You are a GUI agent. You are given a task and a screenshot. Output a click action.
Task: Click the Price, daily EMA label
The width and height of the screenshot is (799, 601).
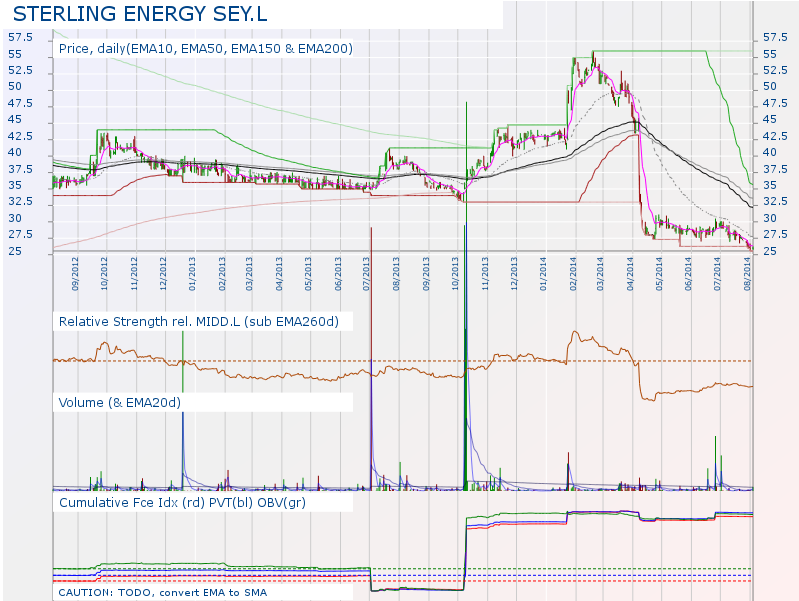coord(206,48)
